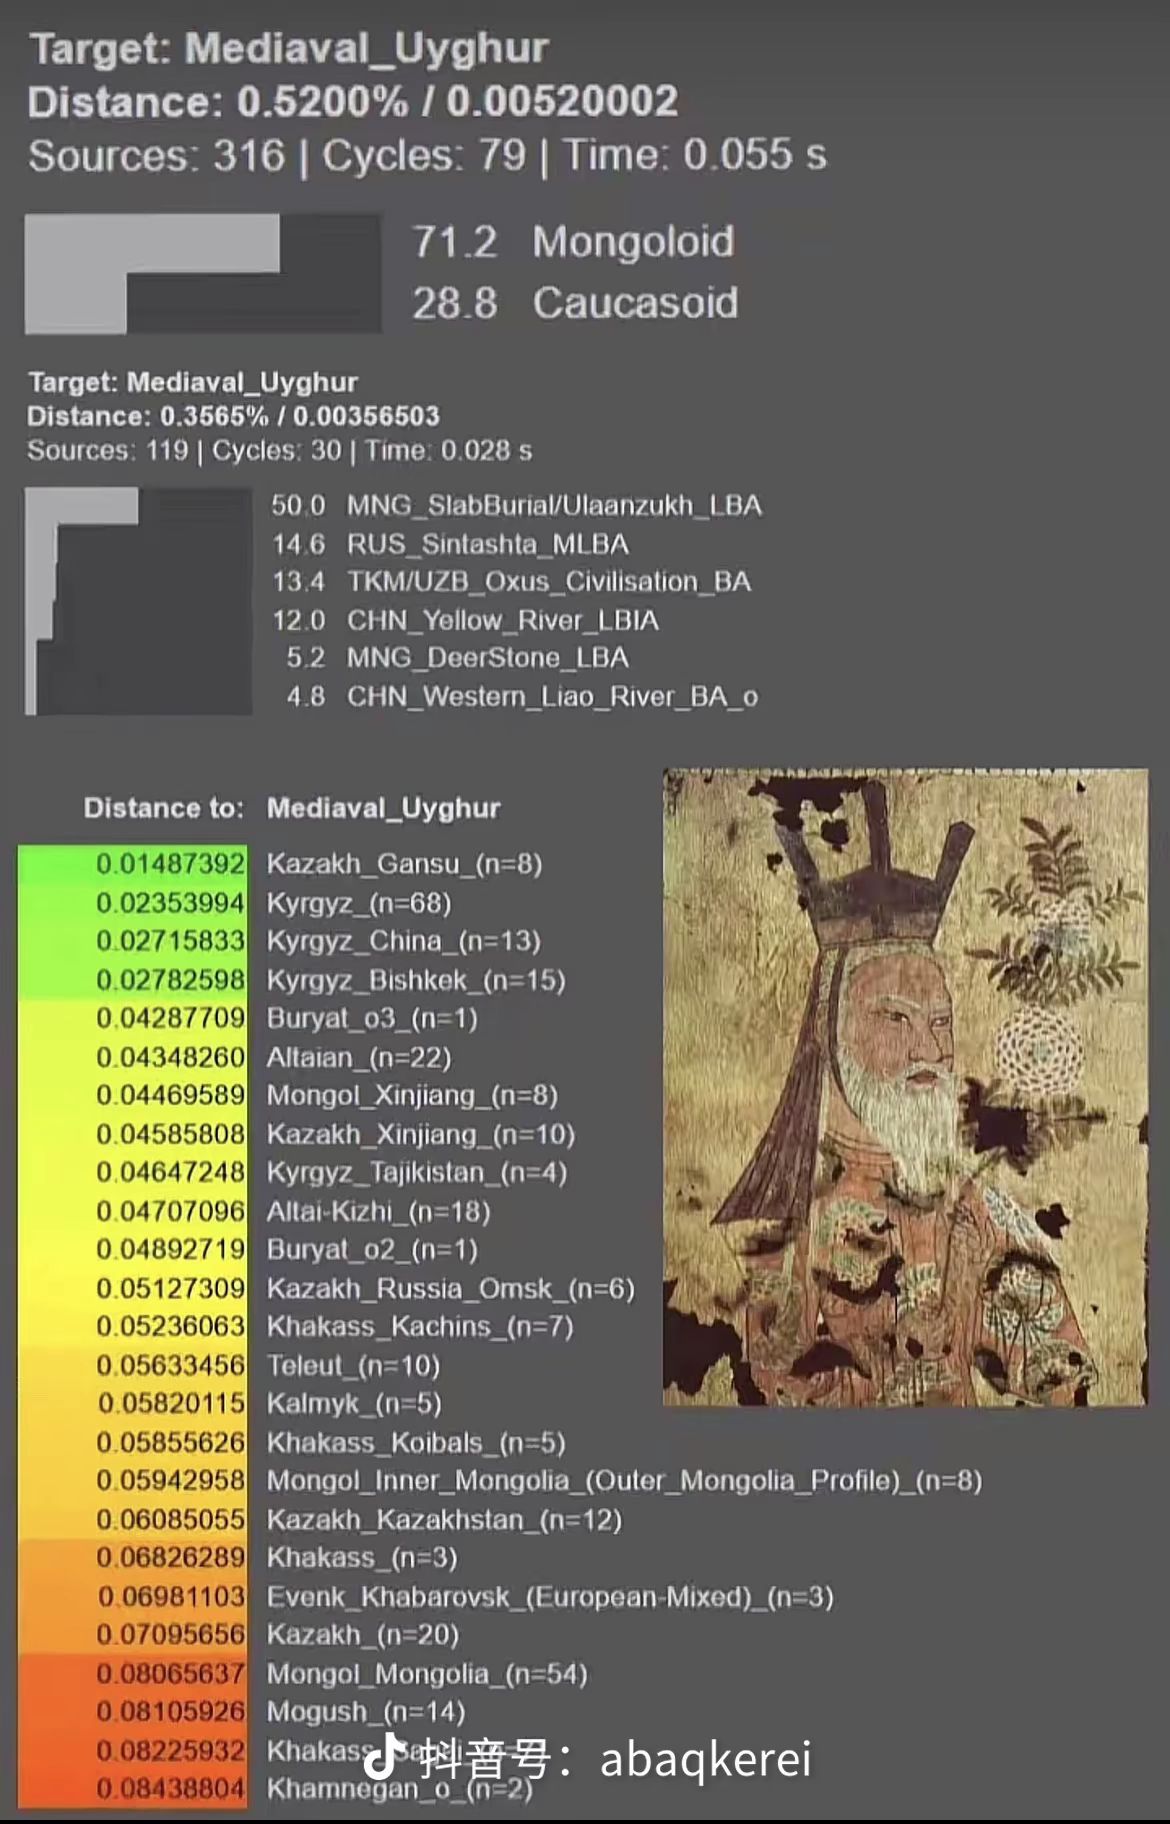Select the Kazakh_Gansu_(n=8) population row

[x=404, y=864]
